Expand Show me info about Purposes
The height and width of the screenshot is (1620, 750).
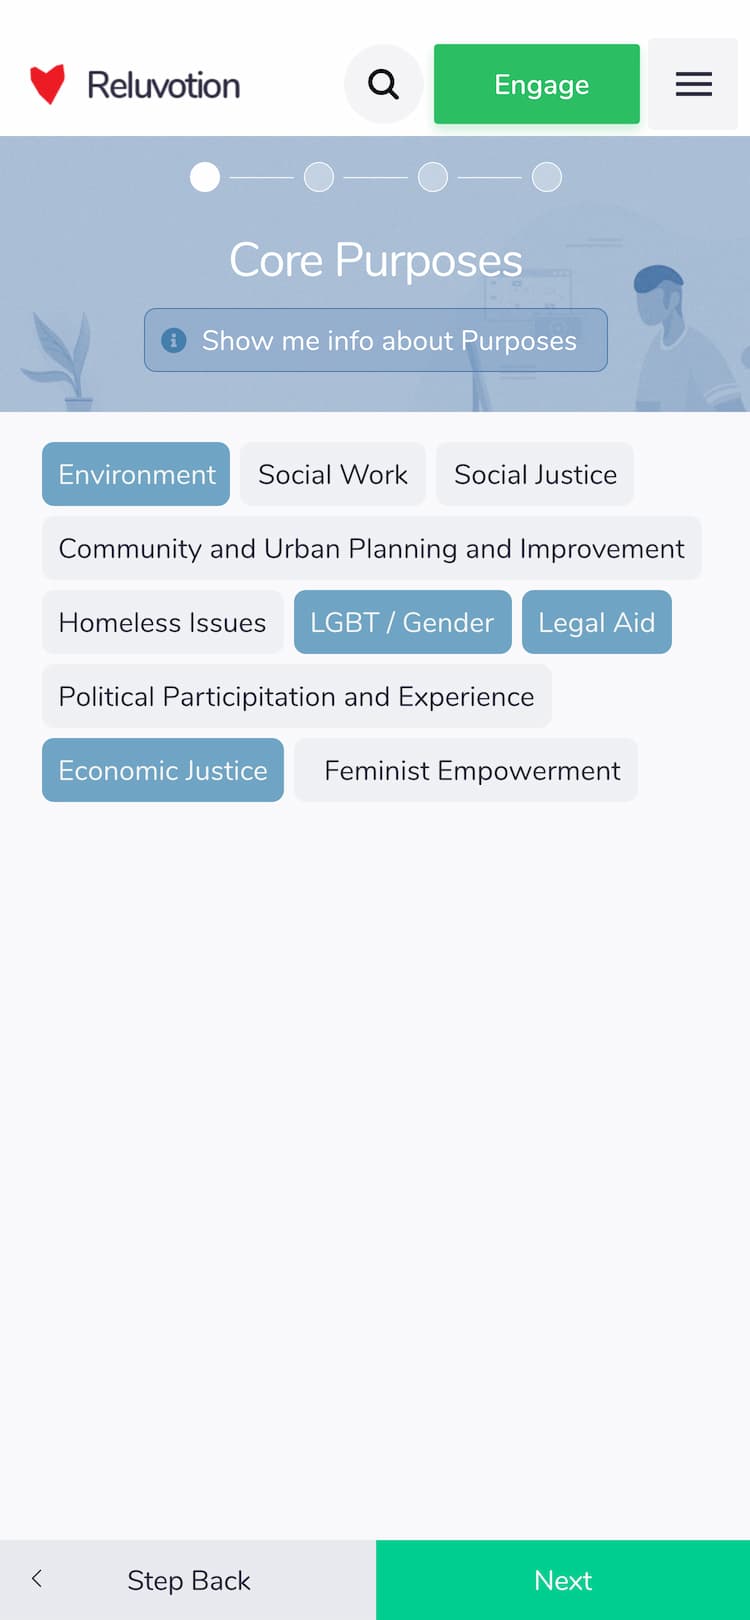pos(388,340)
